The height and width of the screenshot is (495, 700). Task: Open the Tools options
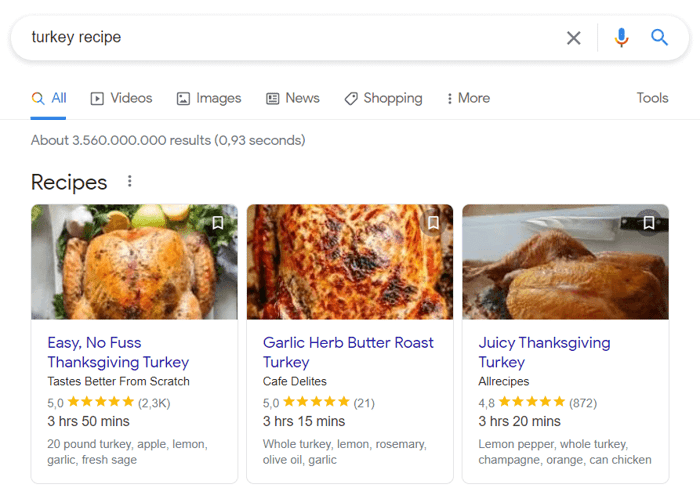652,98
